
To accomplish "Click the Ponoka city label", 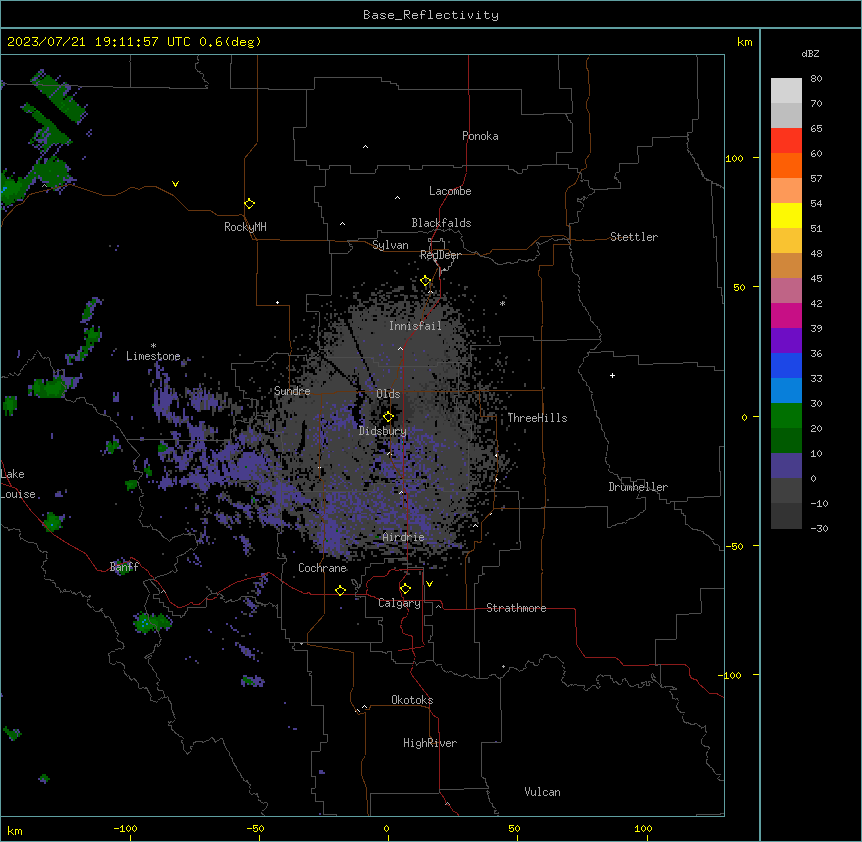I will (480, 136).
